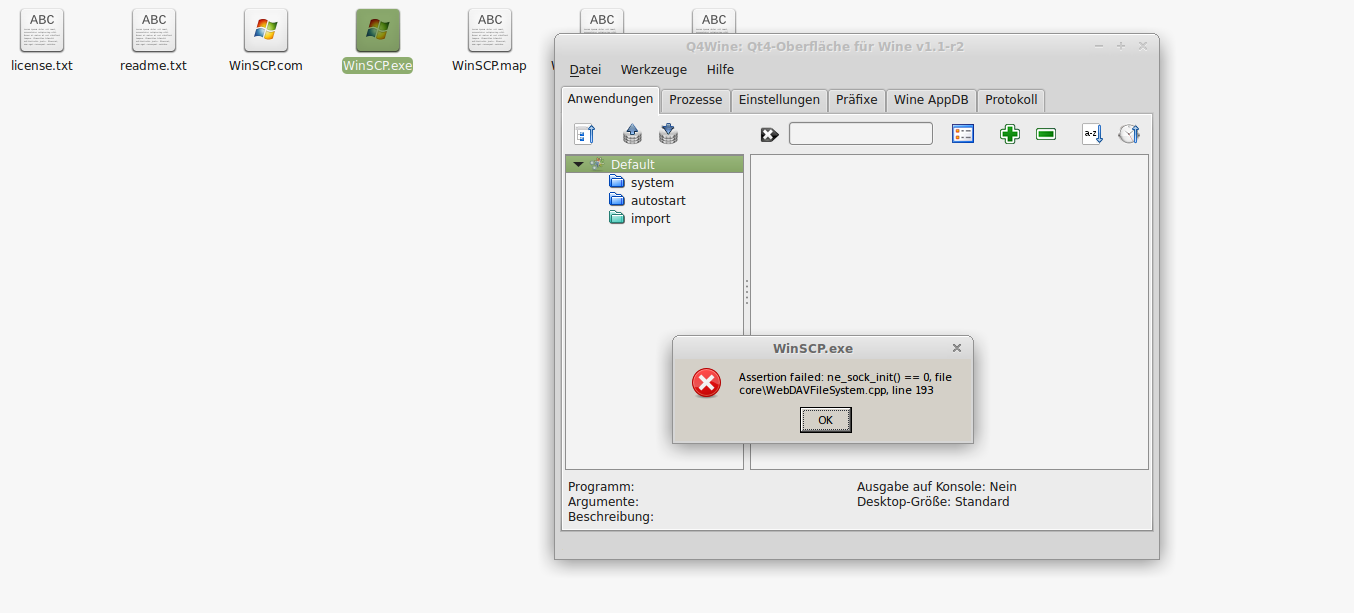Click the tree state icon in toolbar
This screenshot has height=613, width=1354.
pyautogui.click(x=585, y=134)
